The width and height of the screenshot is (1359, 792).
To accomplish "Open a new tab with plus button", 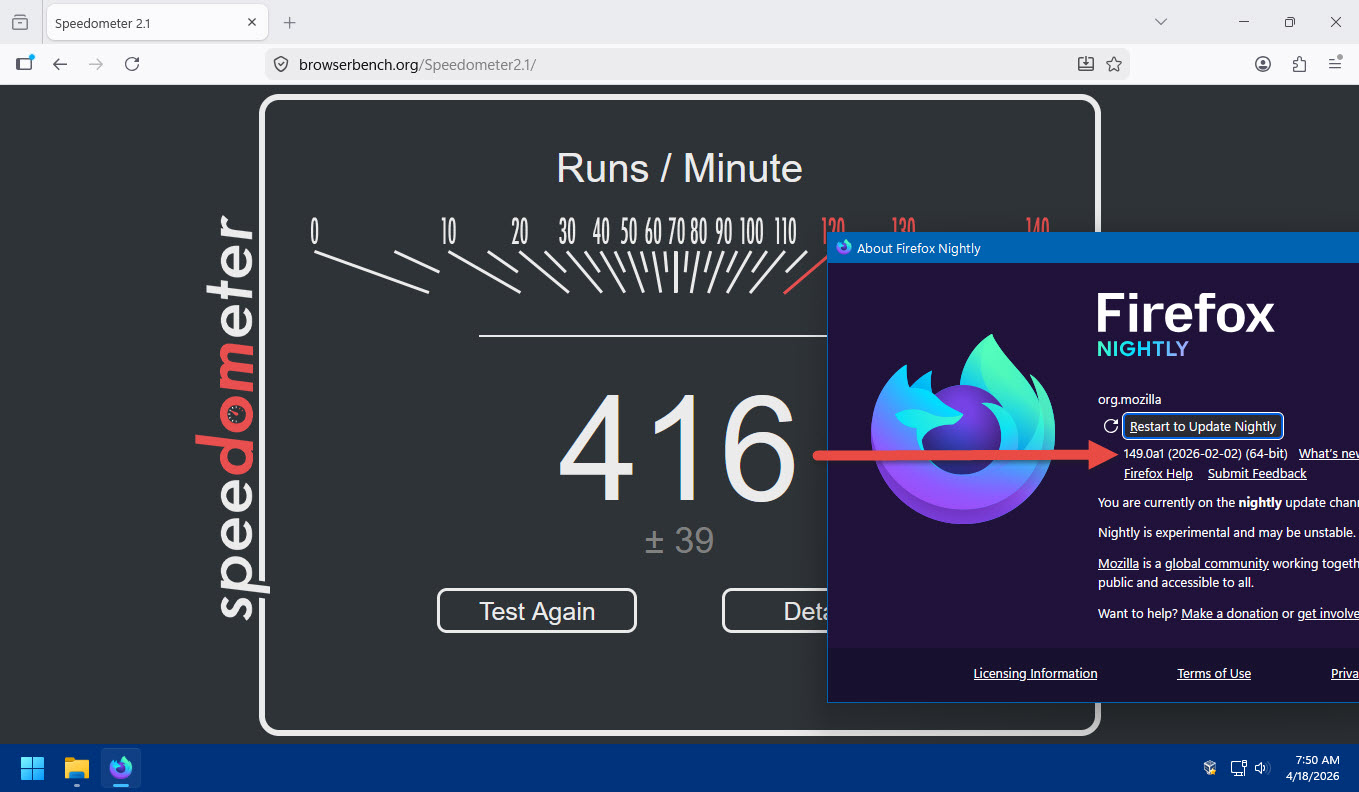I will point(290,22).
